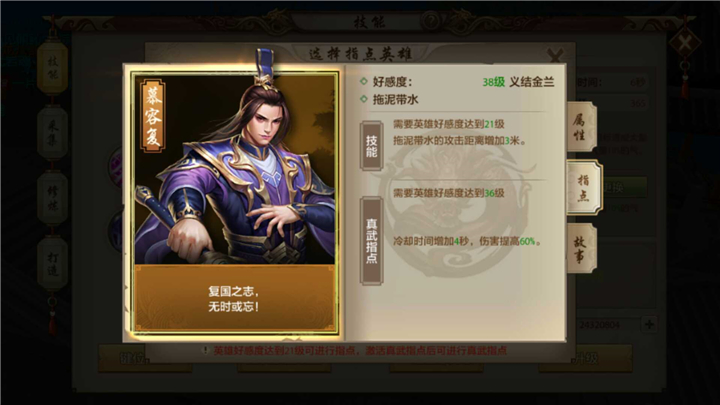Select the 打造 lantern on the left

click(x=52, y=264)
